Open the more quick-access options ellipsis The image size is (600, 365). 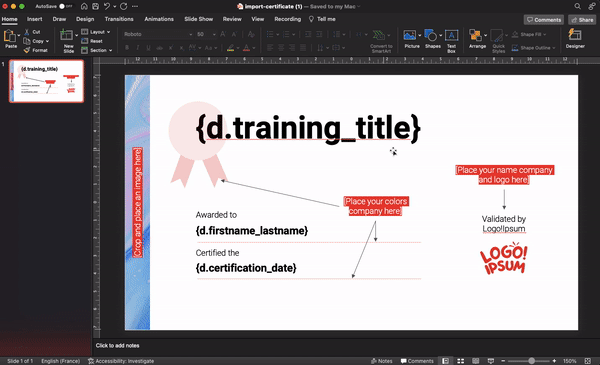(135, 7)
